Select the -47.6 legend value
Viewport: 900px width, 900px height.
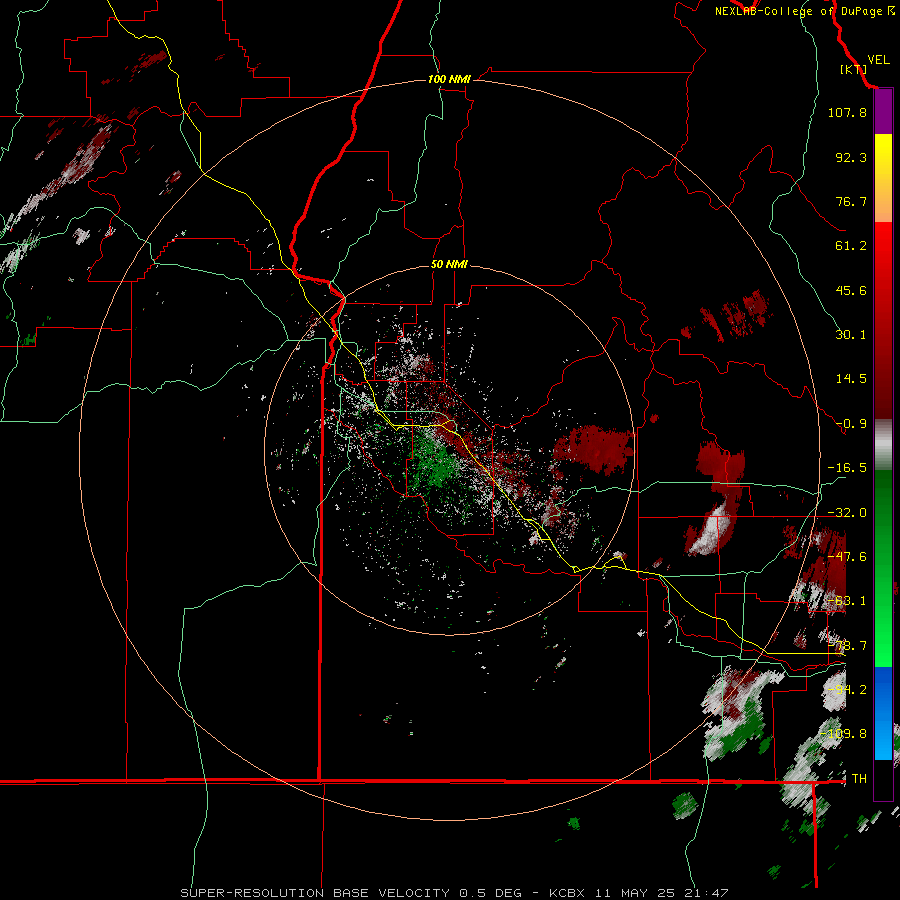(847, 557)
